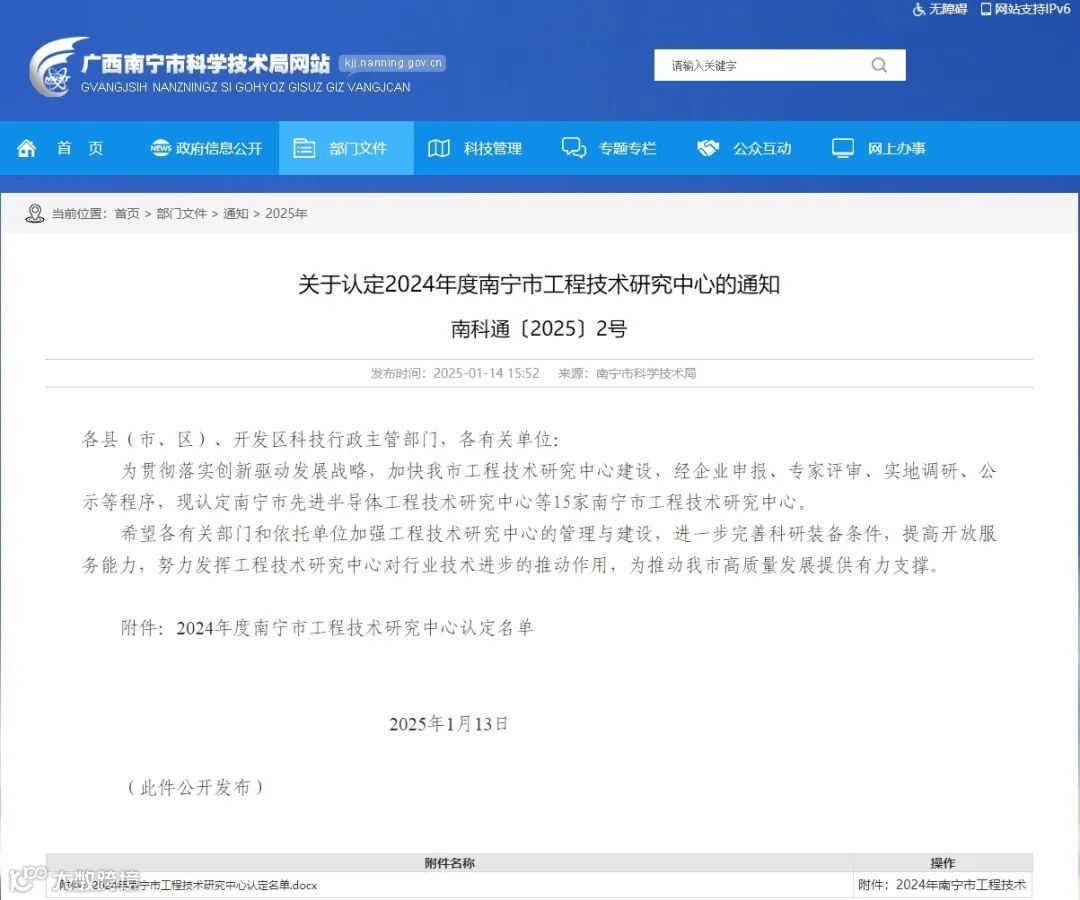Click the attachment download link under 操作
This screenshot has width=1080, height=900.
click(x=942, y=885)
